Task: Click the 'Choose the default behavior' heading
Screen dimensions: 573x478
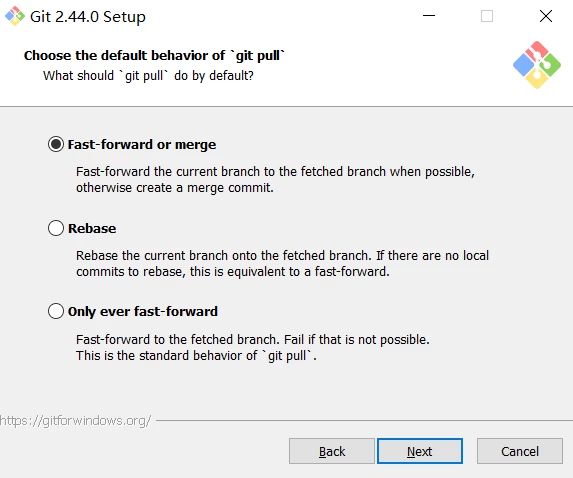Action: [154, 56]
